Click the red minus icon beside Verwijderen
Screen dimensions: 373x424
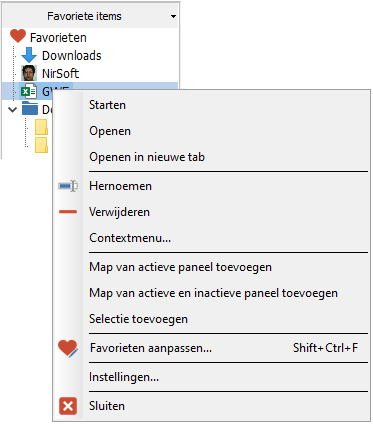point(68,212)
